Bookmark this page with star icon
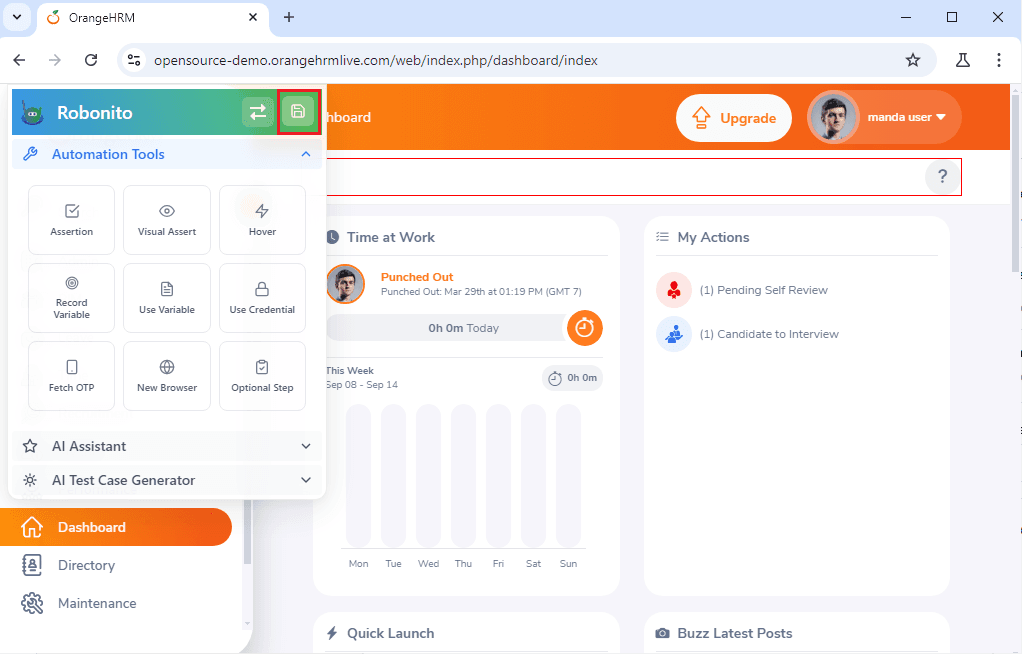The height and width of the screenshot is (654, 1022). tap(912, 60)
